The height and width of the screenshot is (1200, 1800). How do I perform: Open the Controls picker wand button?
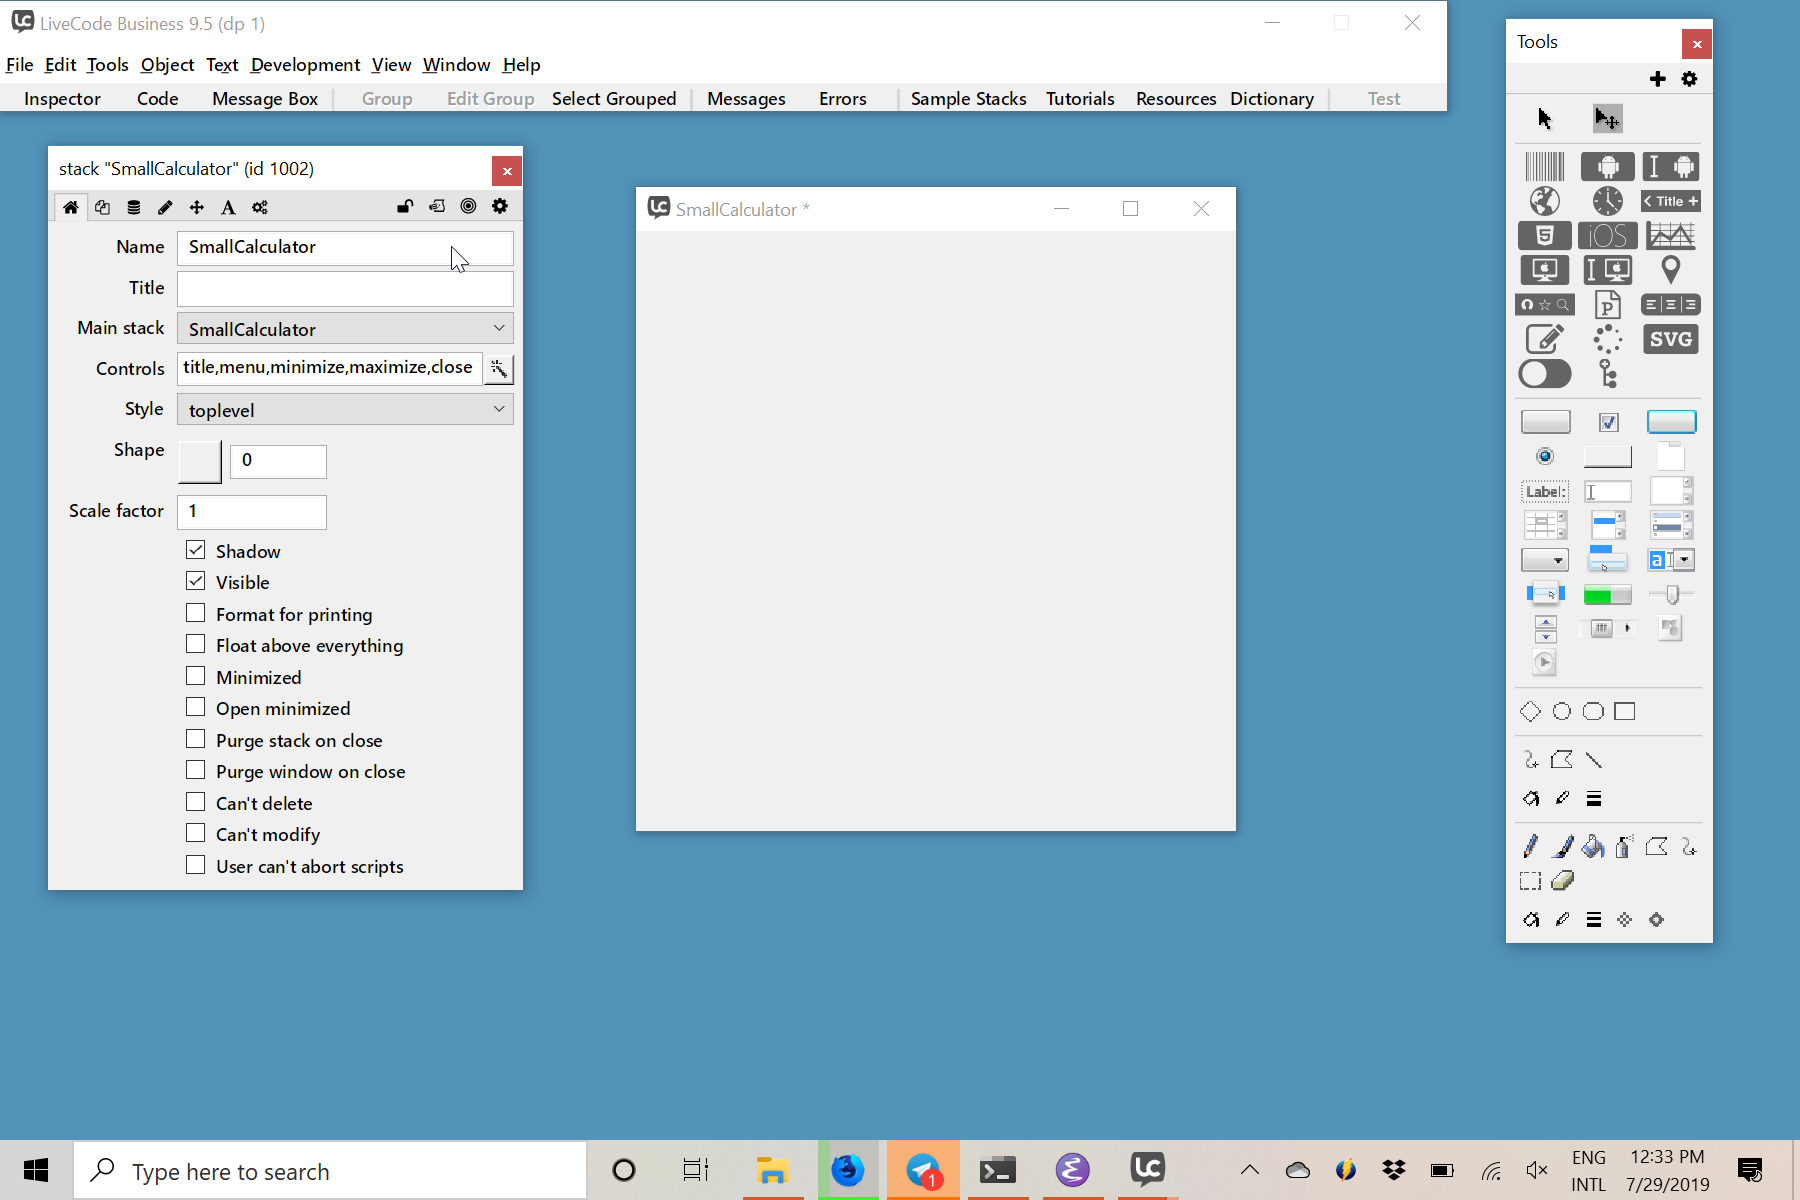coord(498,369)
